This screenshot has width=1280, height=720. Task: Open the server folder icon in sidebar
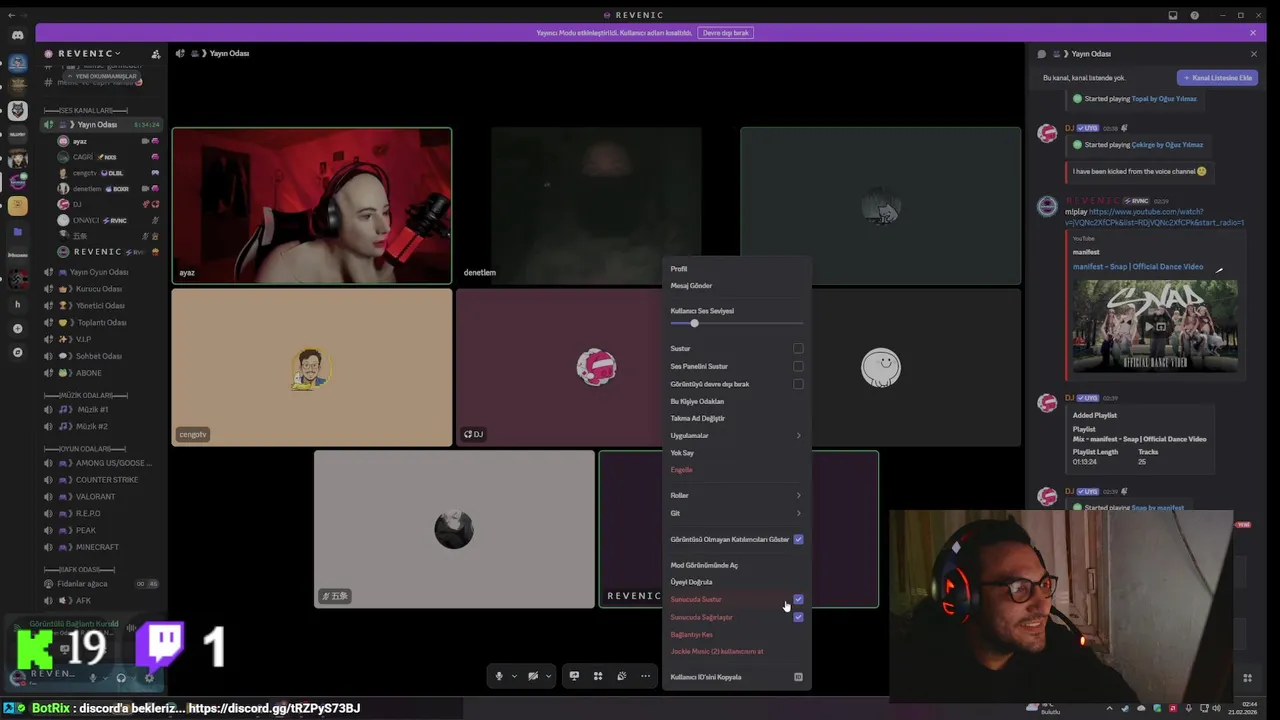coord(17,231)
